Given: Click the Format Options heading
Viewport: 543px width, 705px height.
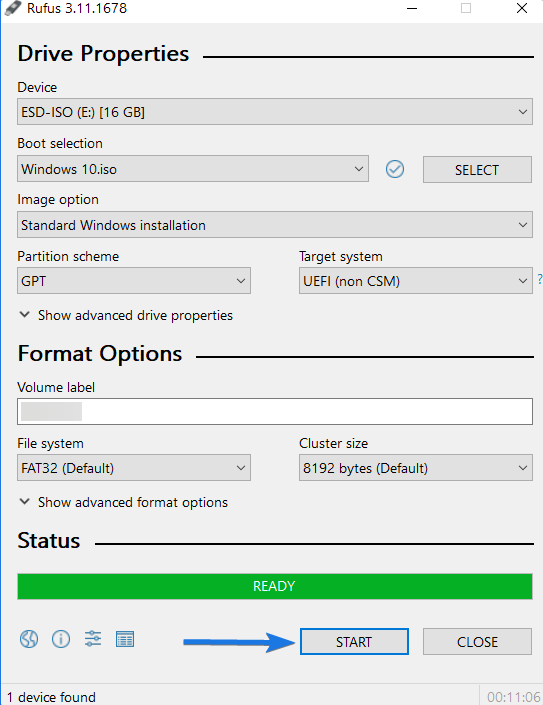Looking at the screenshot, I should click(100, 353).
